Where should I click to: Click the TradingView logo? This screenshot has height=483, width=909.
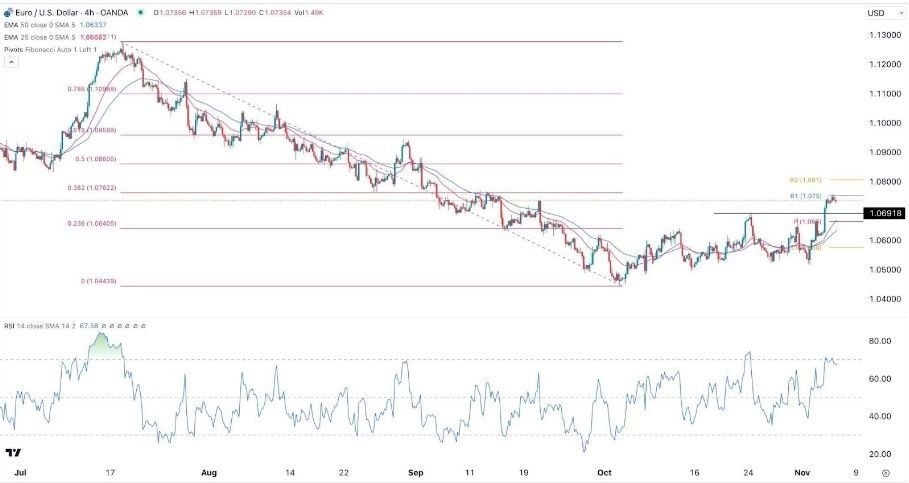13,452
